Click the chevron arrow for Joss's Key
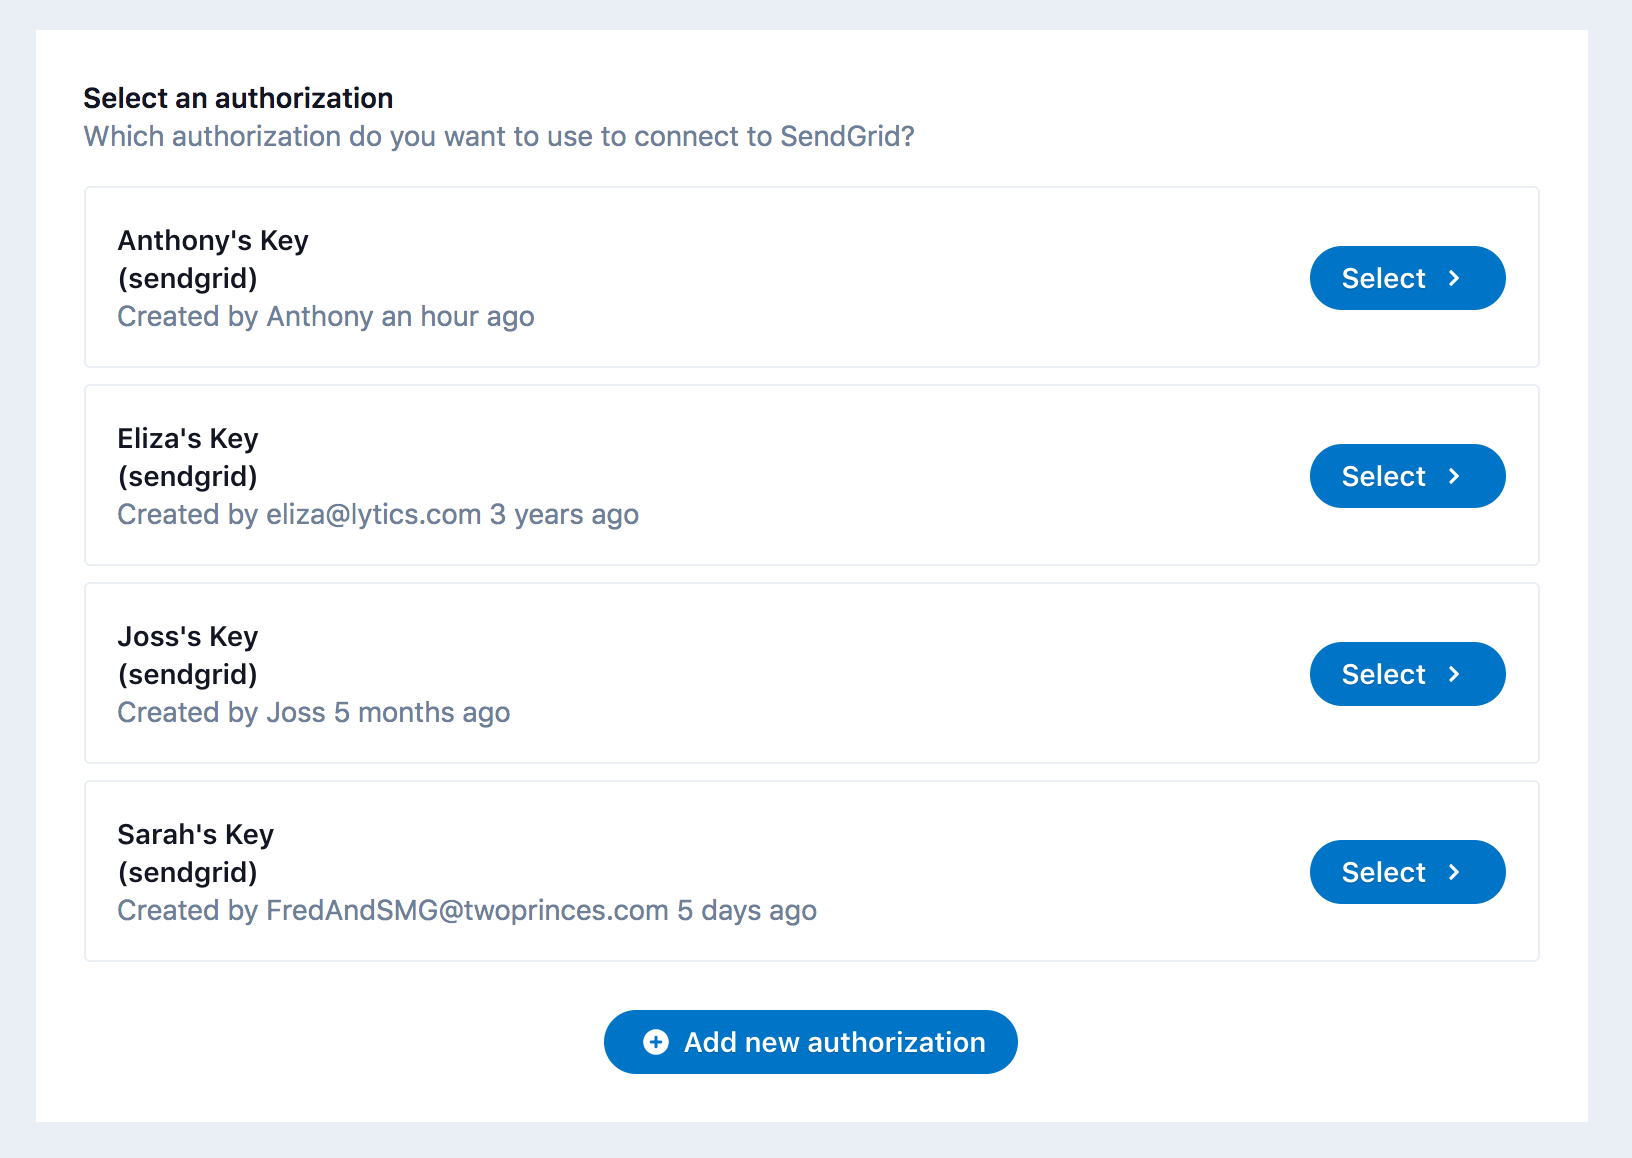Screen dimensions: 1632x1158 [x=1454, y=674]
